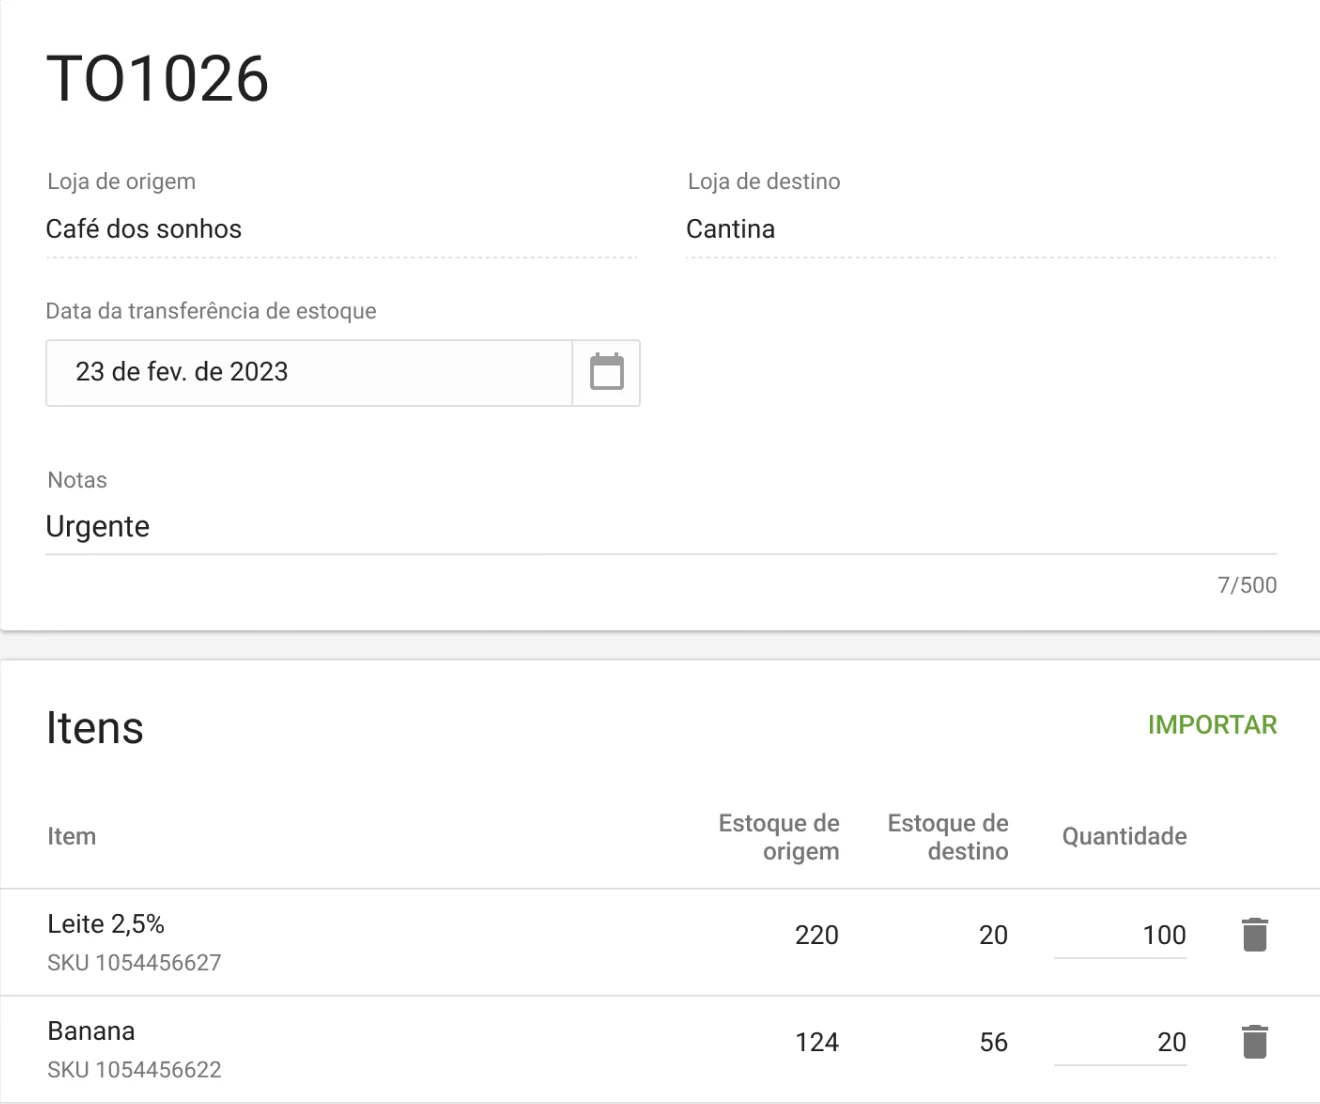The height and width of the screenshot is (1104, 1320).
Task: Open the Loja de destino dropdown
Action: (980, 229)
